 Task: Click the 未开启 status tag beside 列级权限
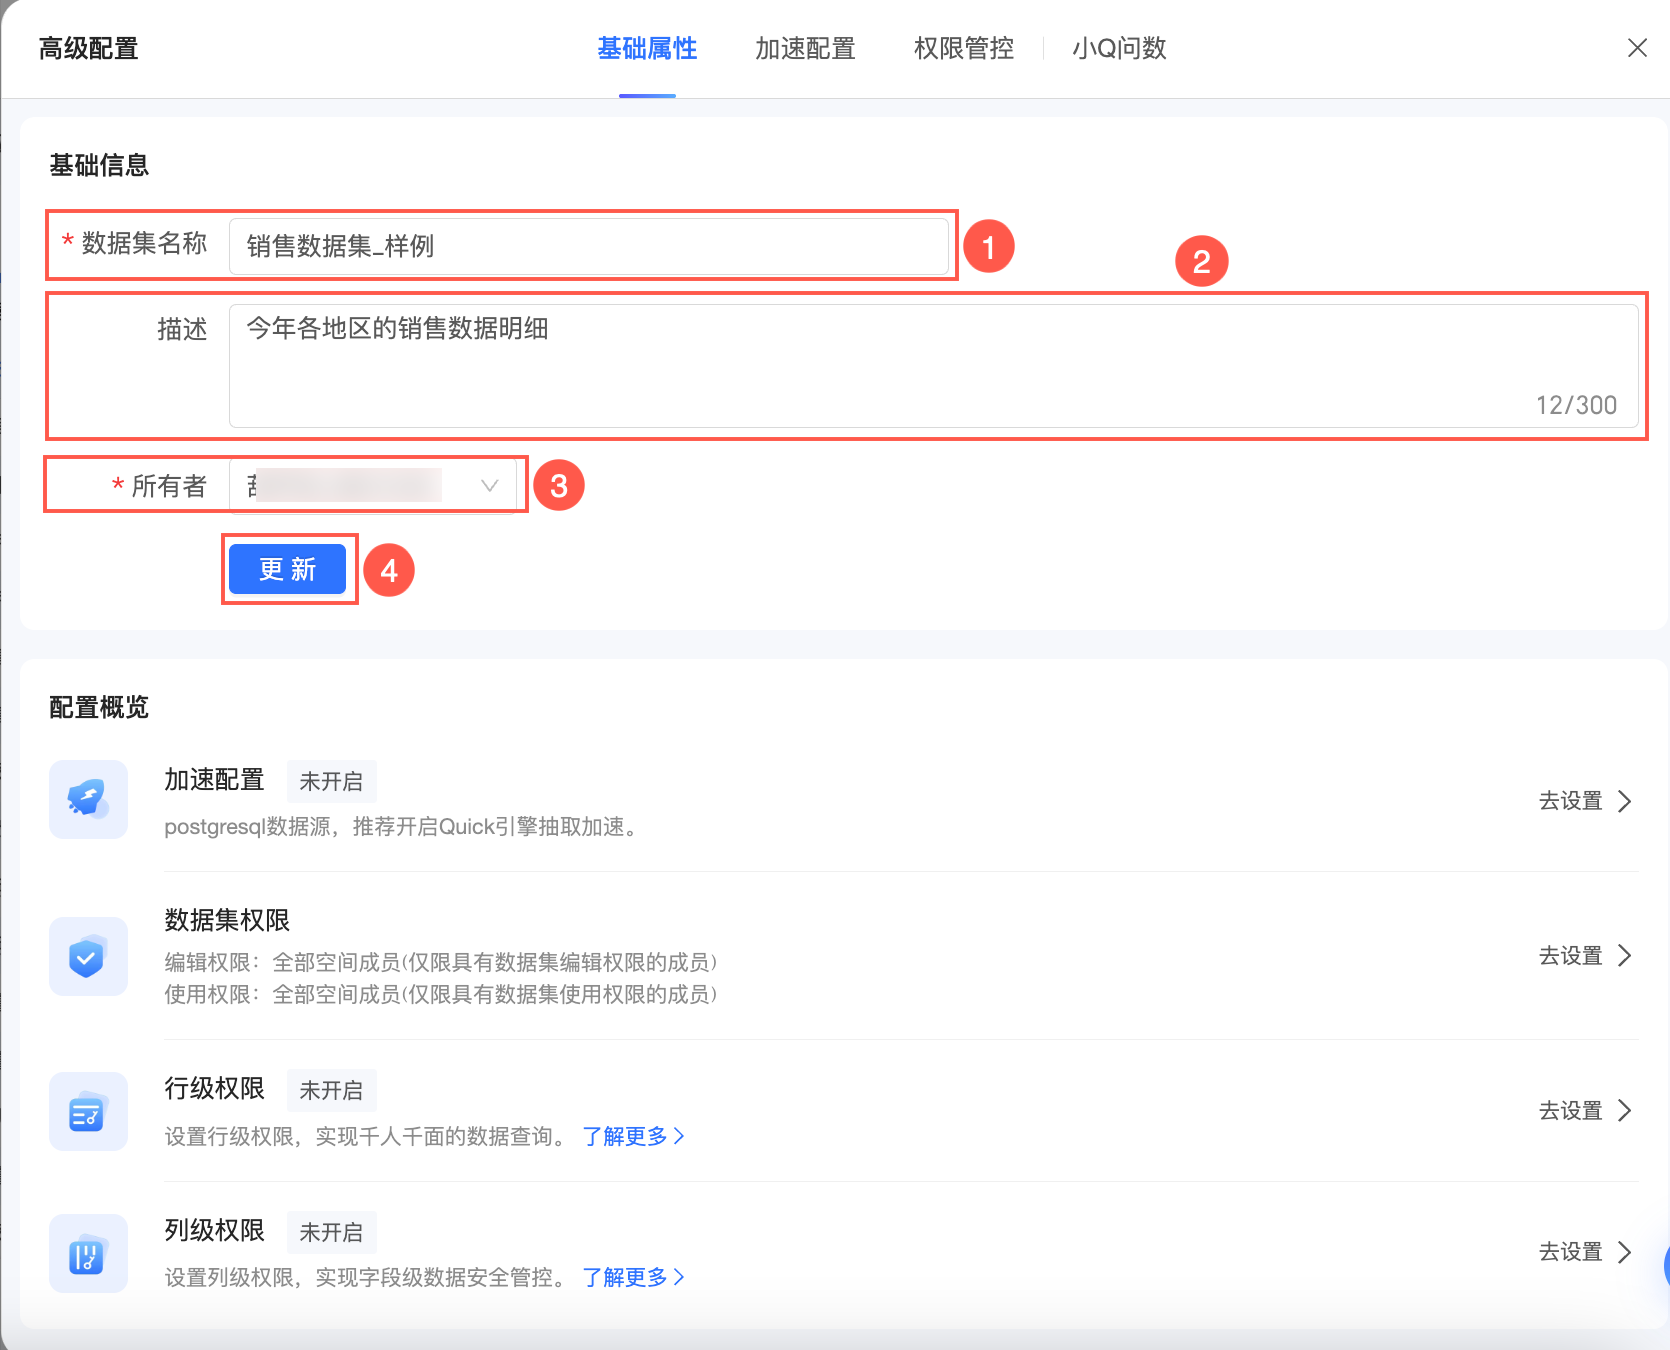332,1232
